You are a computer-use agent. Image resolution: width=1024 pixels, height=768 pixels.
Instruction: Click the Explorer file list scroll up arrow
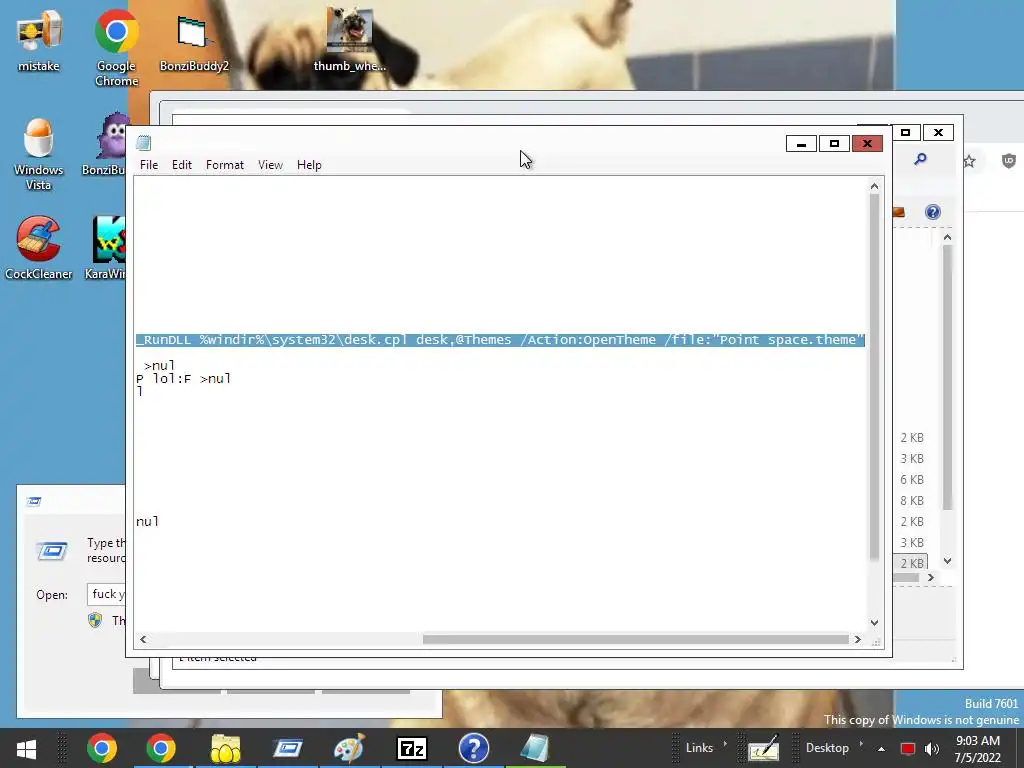pyautogui.click(x=948, y=238)
